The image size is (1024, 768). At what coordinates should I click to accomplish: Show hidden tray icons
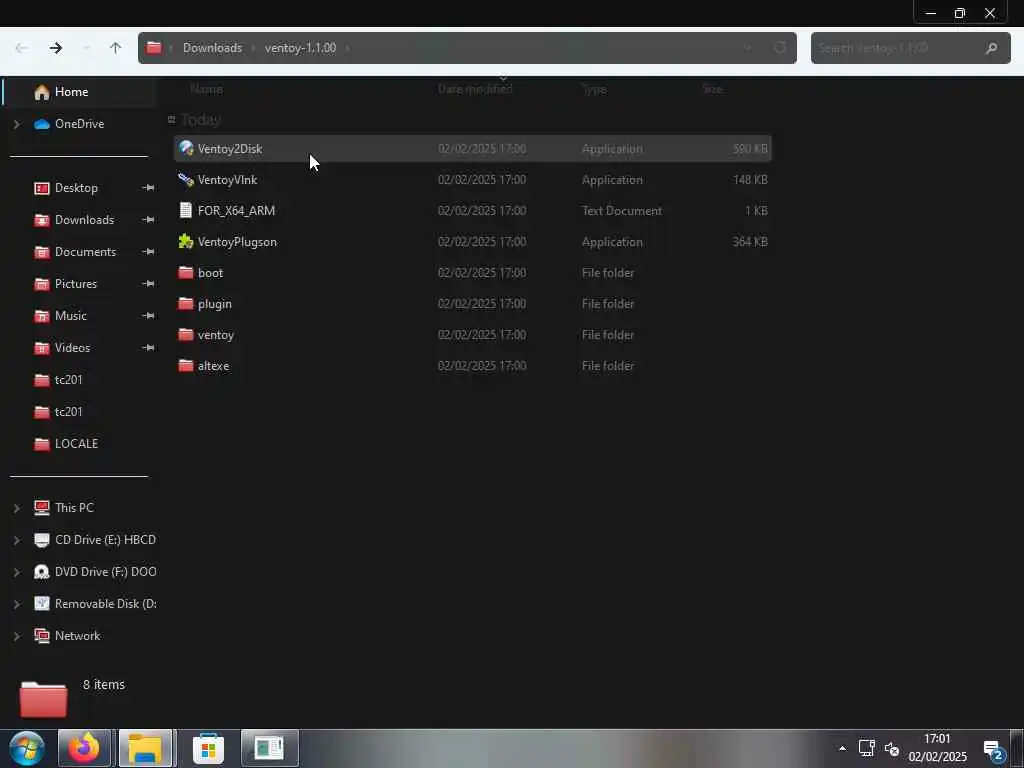tap(842, 748)
